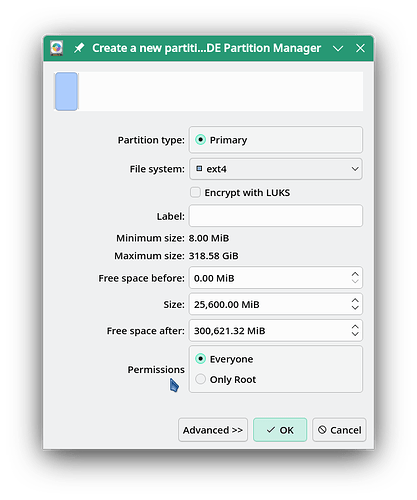417x500 pixels.
Task: Click the title bar down-chevron icon
Action: click(338, 48)
